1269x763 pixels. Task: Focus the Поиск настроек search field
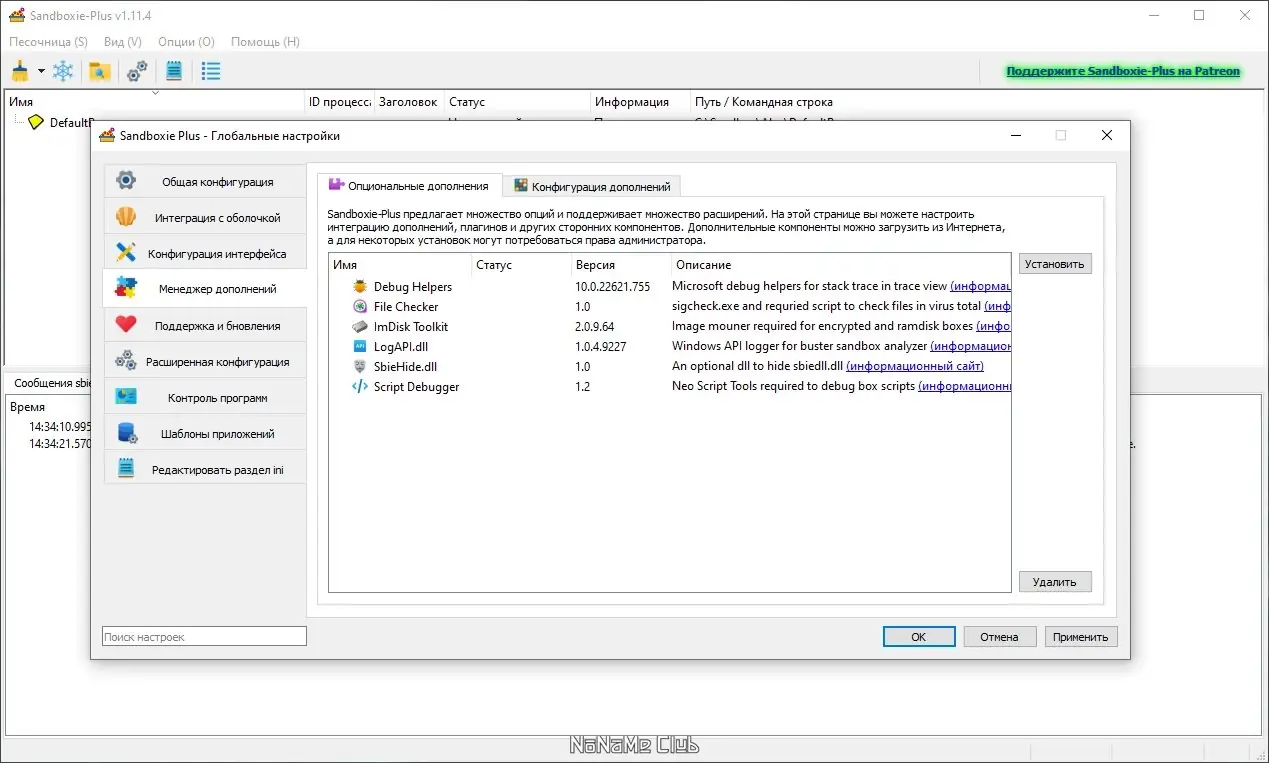(x=204, y=636)
